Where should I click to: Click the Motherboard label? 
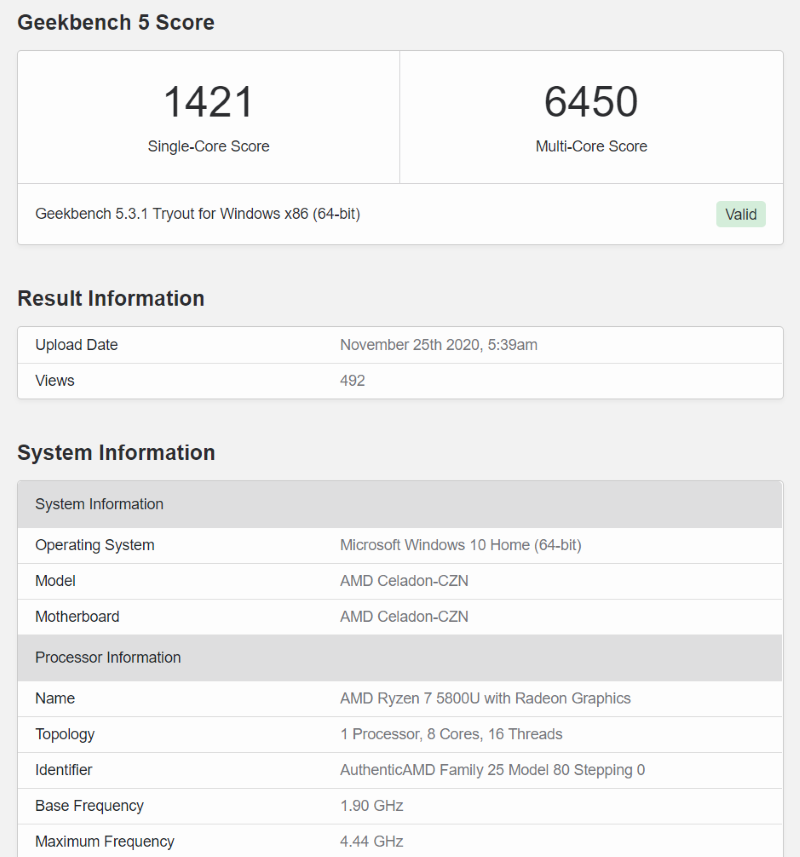click(x=77, y=617)
